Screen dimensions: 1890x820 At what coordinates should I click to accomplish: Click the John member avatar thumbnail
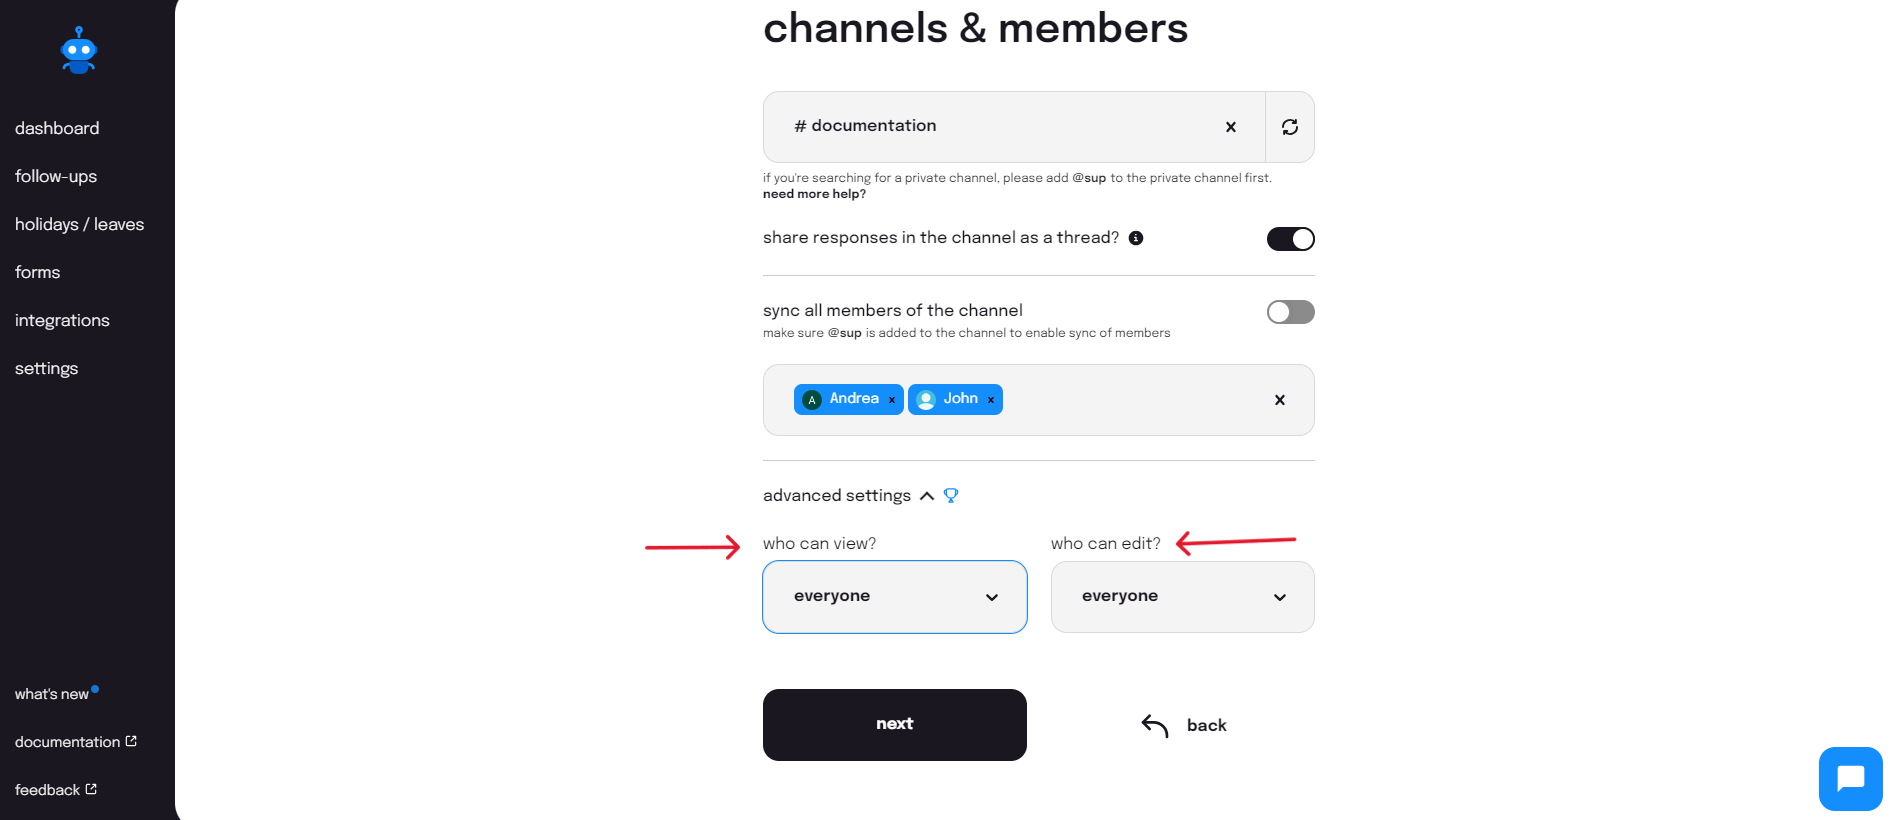tap(925, 399)
